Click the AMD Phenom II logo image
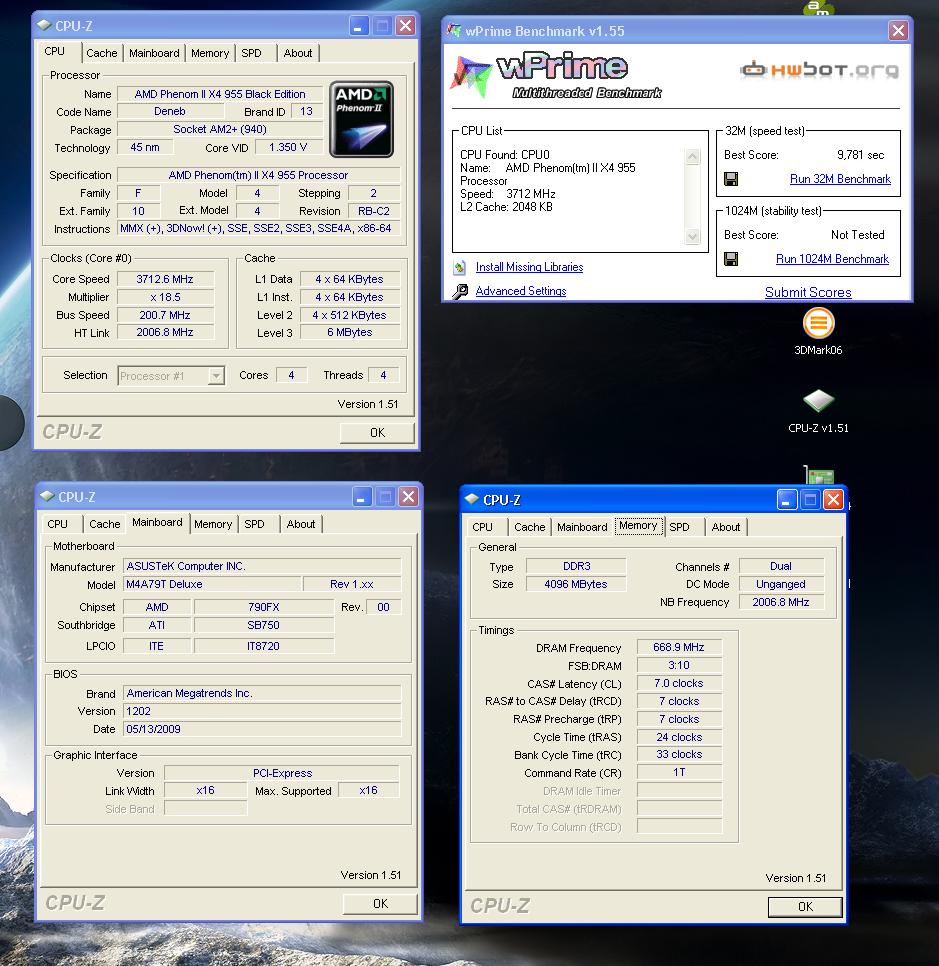Image resolution: width=939 pixels, height=966 pixels. (362, 120)
